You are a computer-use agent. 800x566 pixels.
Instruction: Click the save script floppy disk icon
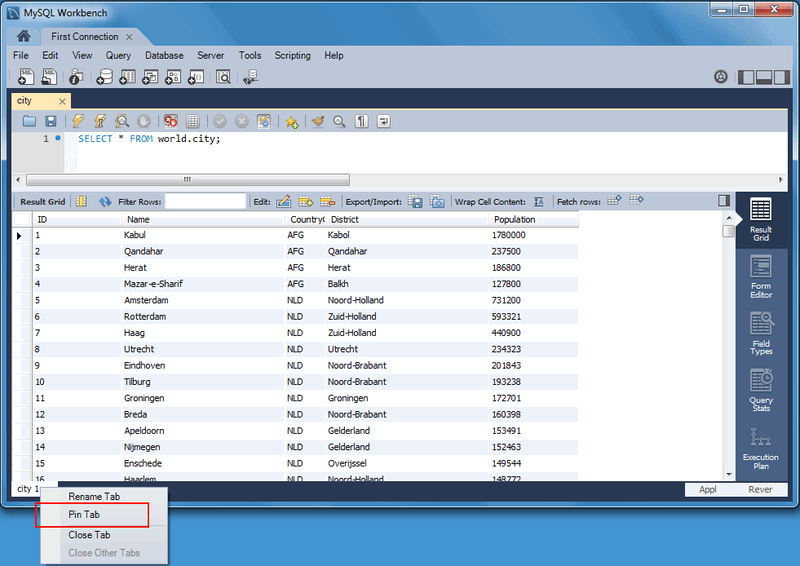(x=51, y=121)
